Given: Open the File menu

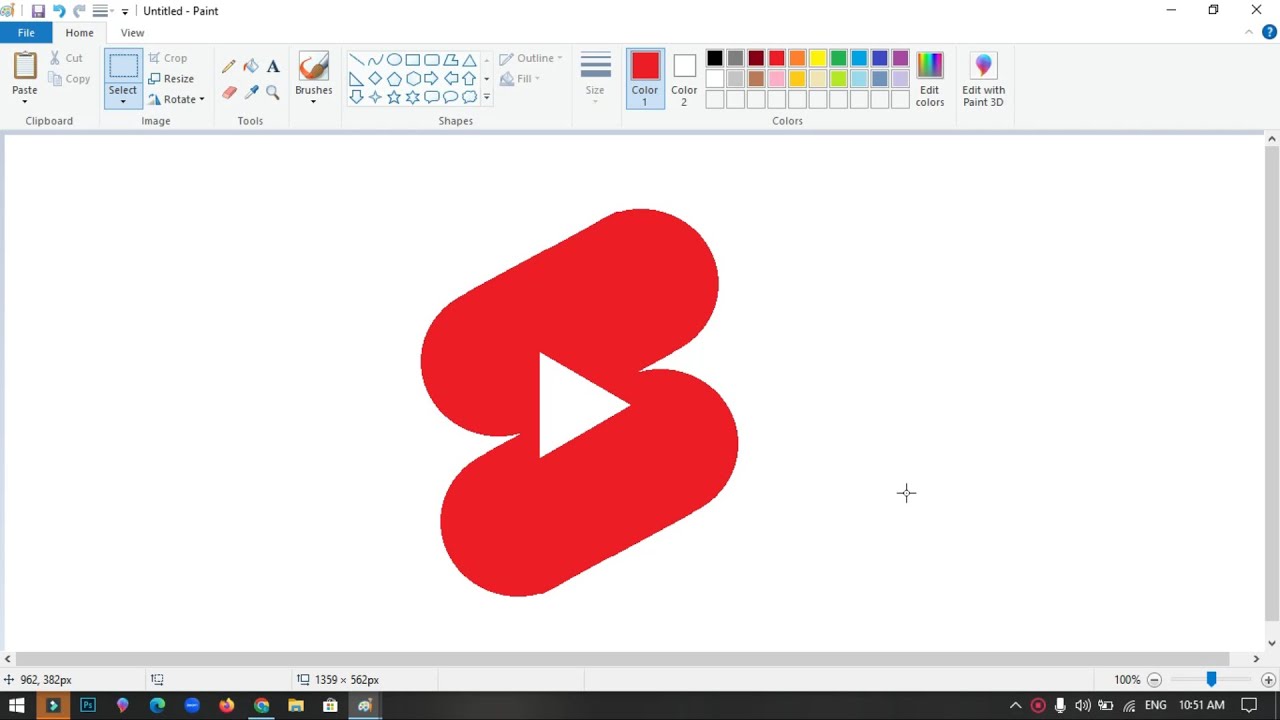Looking at the screenshot, I should 26,33.
